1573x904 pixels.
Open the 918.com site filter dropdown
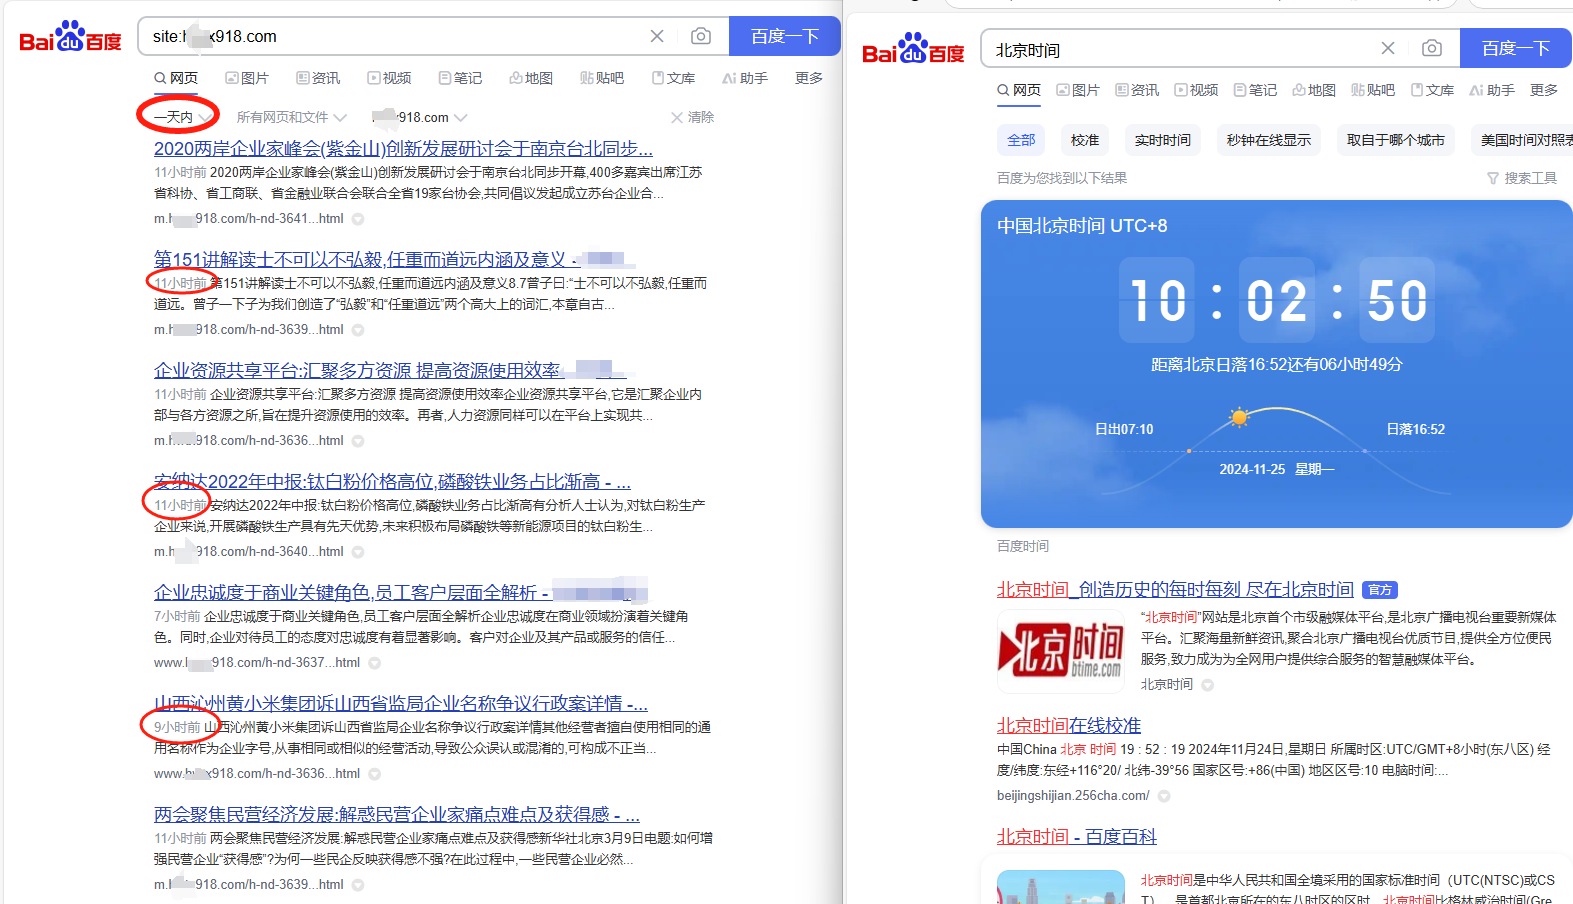[x=418, y=117]
